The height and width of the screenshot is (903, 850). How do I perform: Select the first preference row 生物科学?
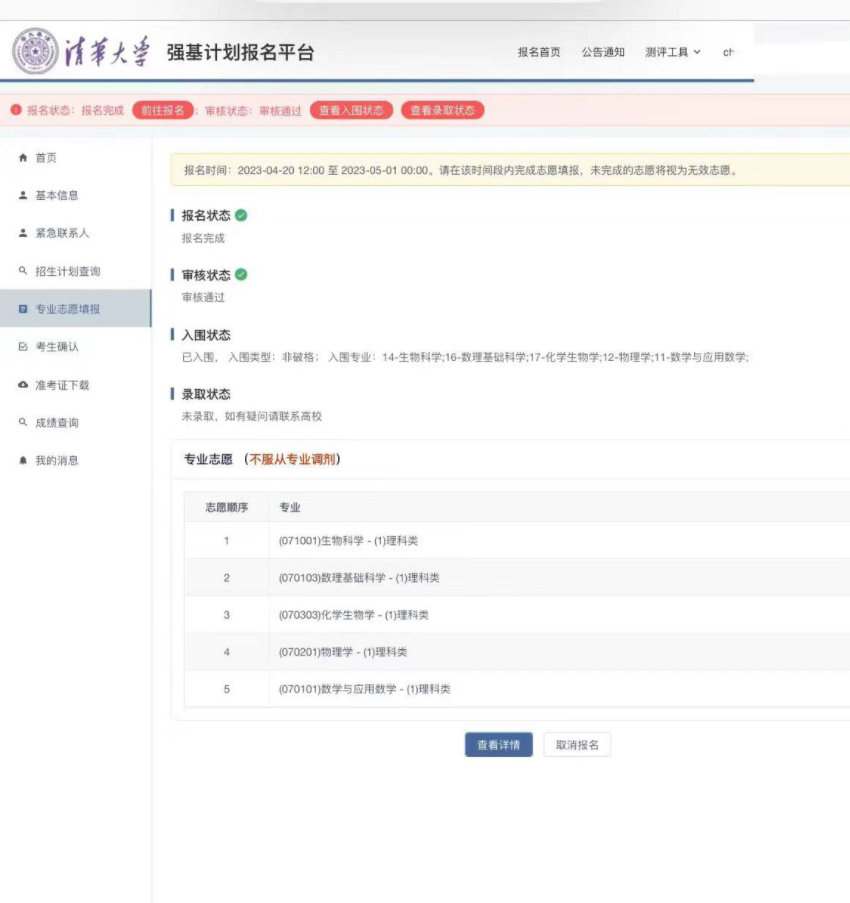(348, 541)
